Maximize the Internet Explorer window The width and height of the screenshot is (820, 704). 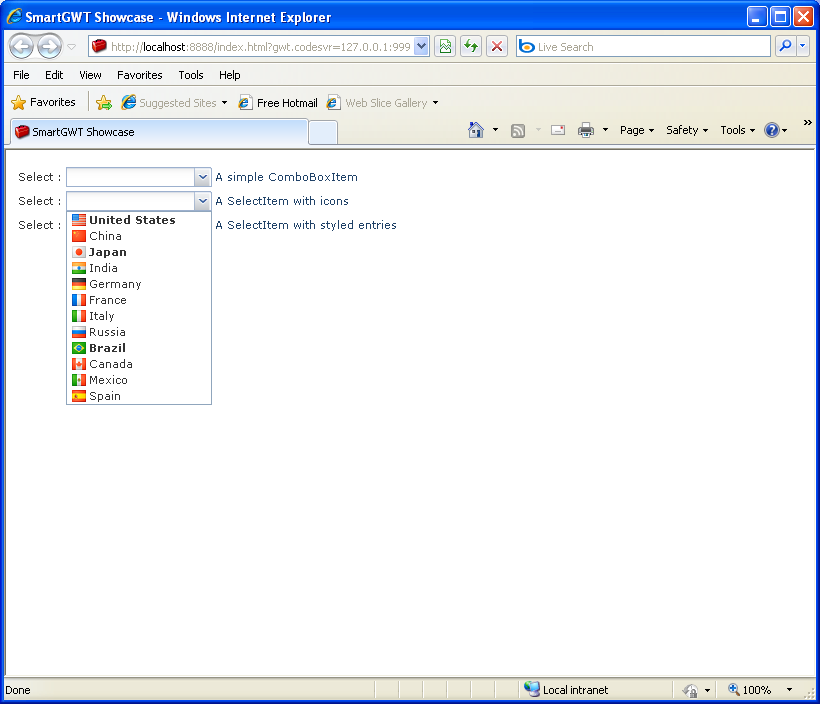click(780, 17)
